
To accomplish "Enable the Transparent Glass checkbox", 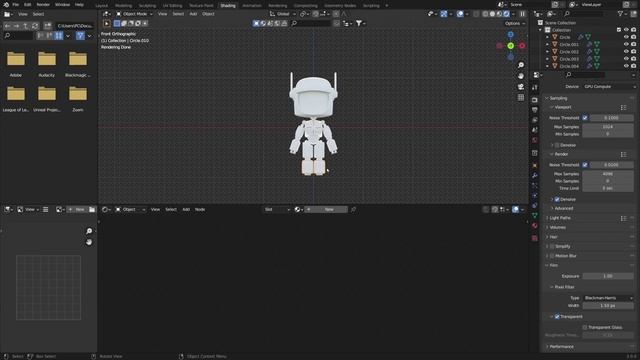I will coord(585,327).
